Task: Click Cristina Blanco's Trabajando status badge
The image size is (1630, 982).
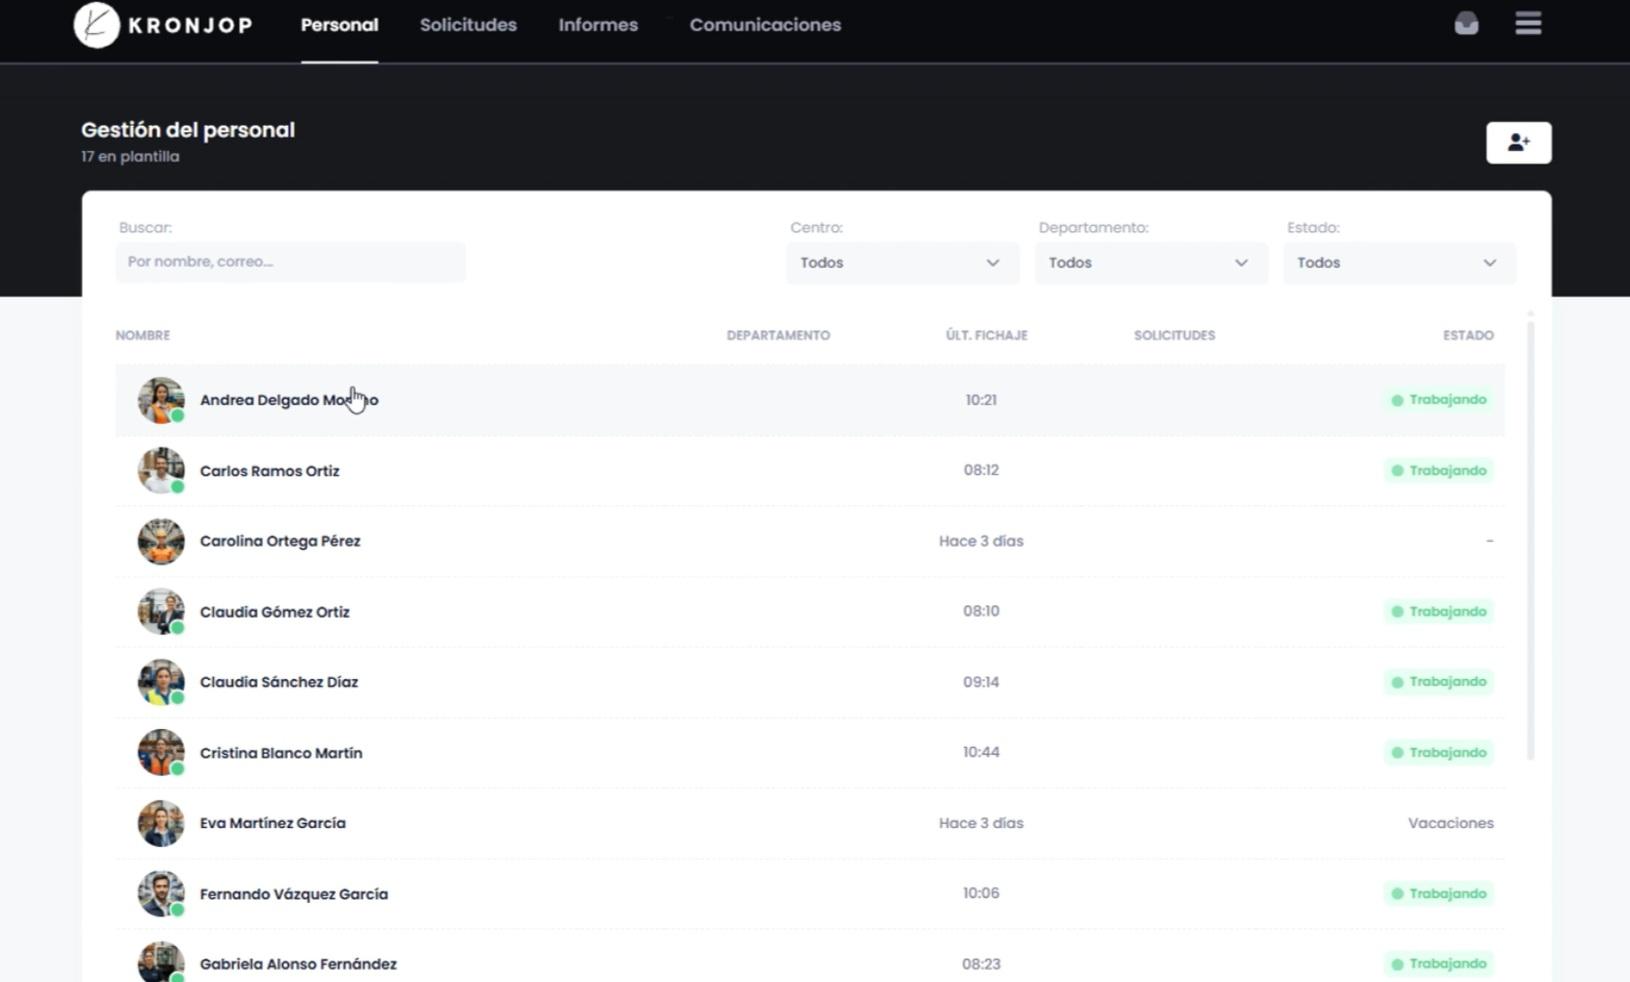Action: pyautogui.click(x=1439, y=752)
